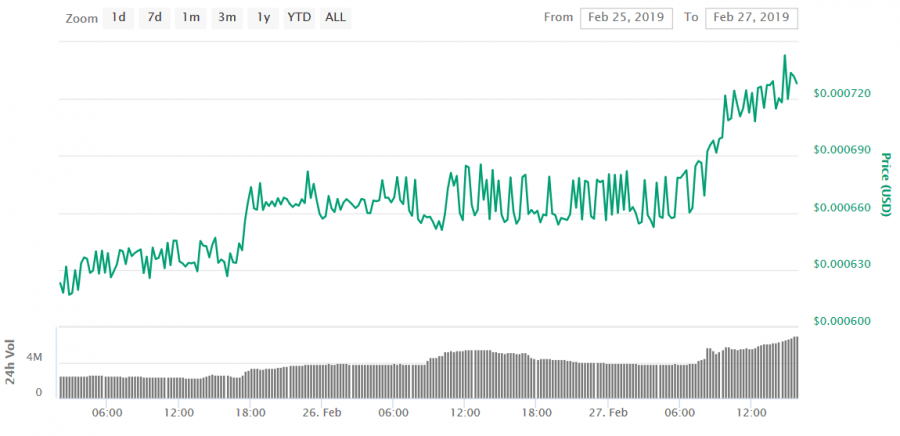Click the 24h Vol axis title
This screenshot has width=900, height=436.
point(10,361)
